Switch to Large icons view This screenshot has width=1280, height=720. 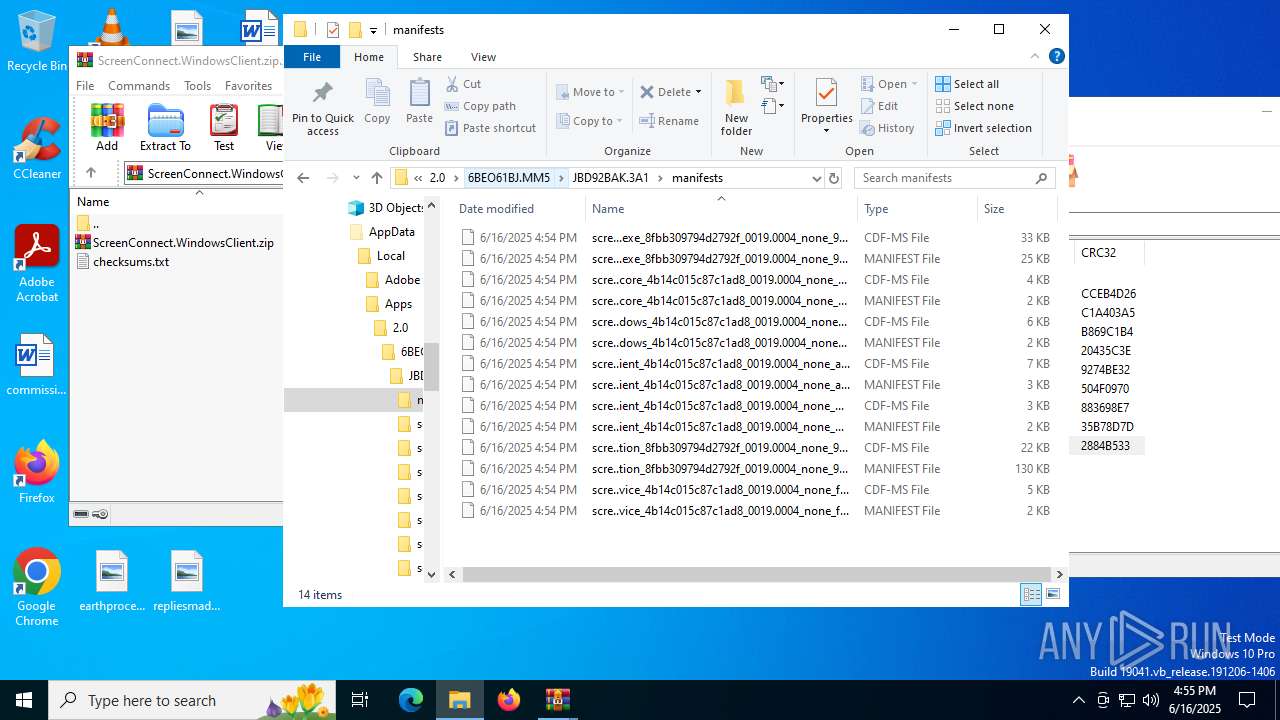1052,595
